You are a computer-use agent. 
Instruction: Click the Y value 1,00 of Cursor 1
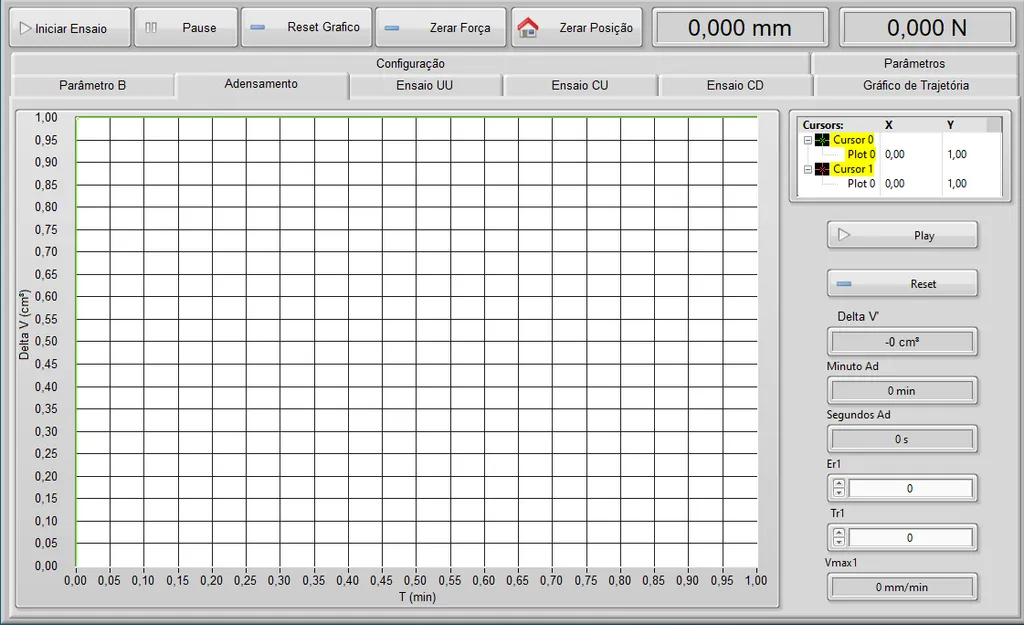click(x=957, y=184)
